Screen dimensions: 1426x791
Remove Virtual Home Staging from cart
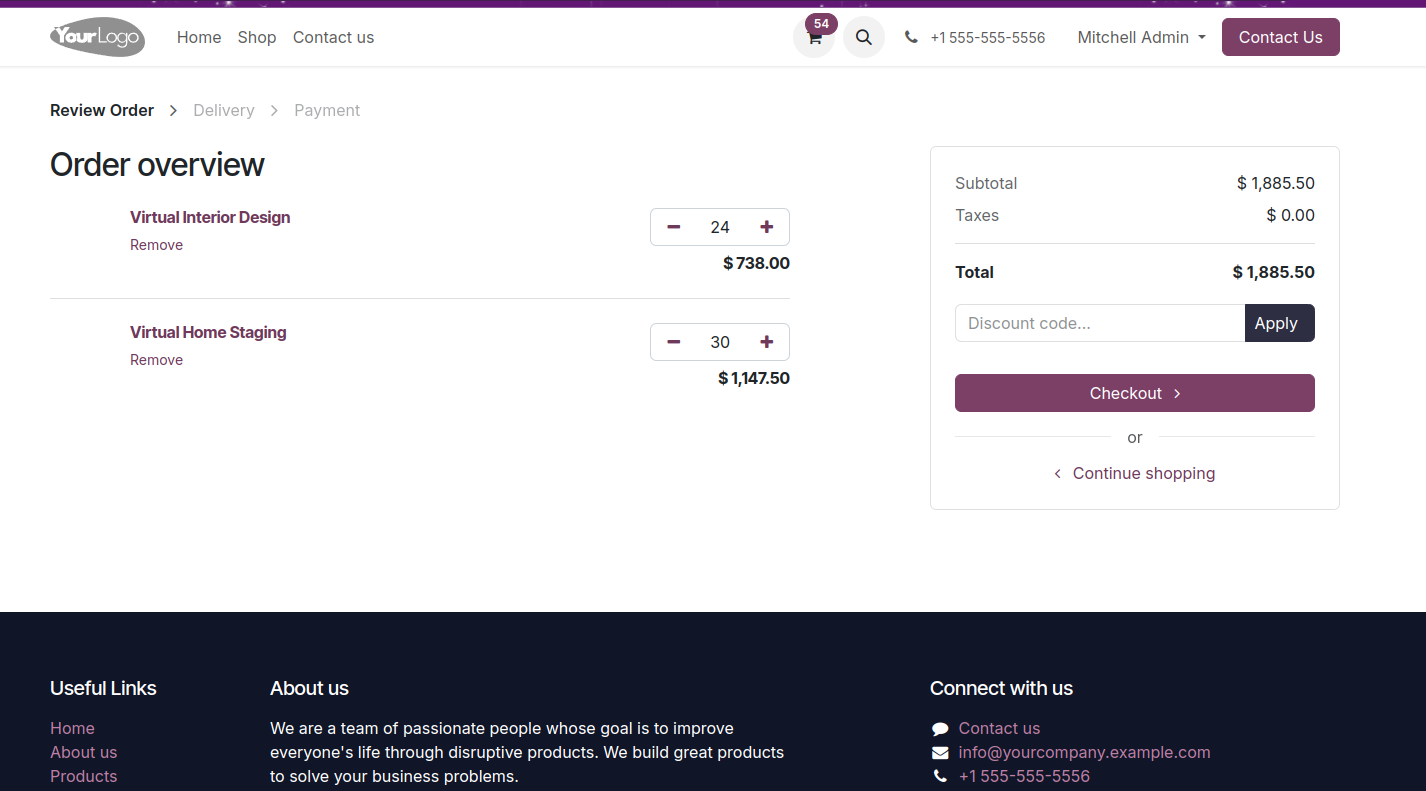(156, 360)
